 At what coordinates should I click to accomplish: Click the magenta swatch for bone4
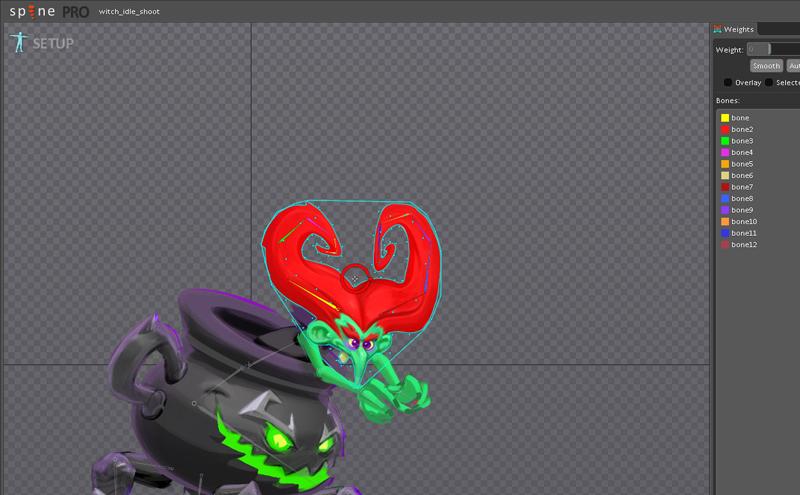pos(724,153)
